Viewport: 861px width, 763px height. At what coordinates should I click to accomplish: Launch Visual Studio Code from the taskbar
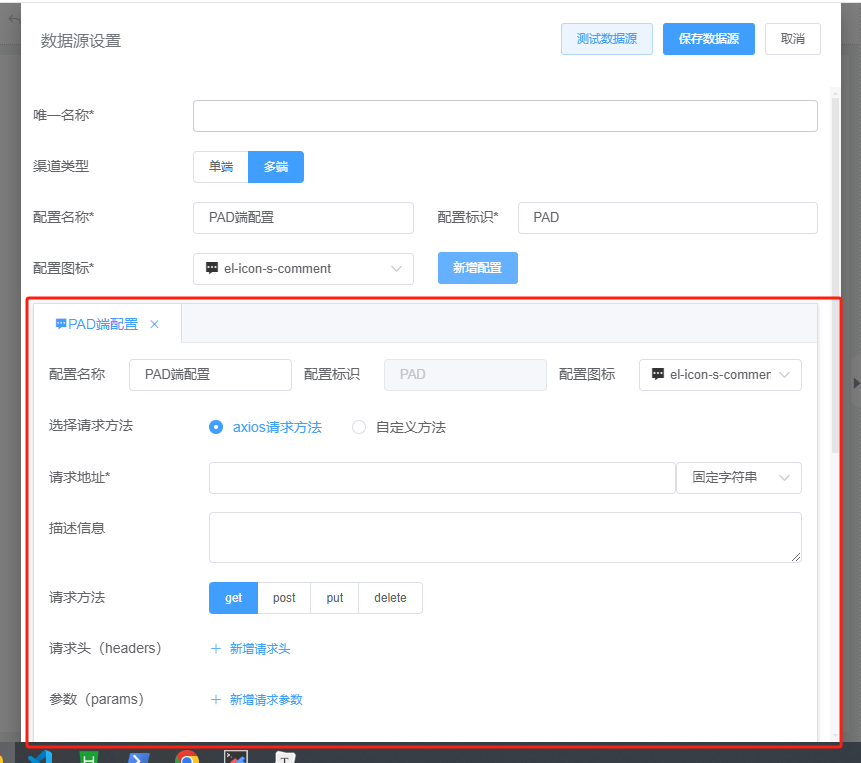click(x=40, y=757)
